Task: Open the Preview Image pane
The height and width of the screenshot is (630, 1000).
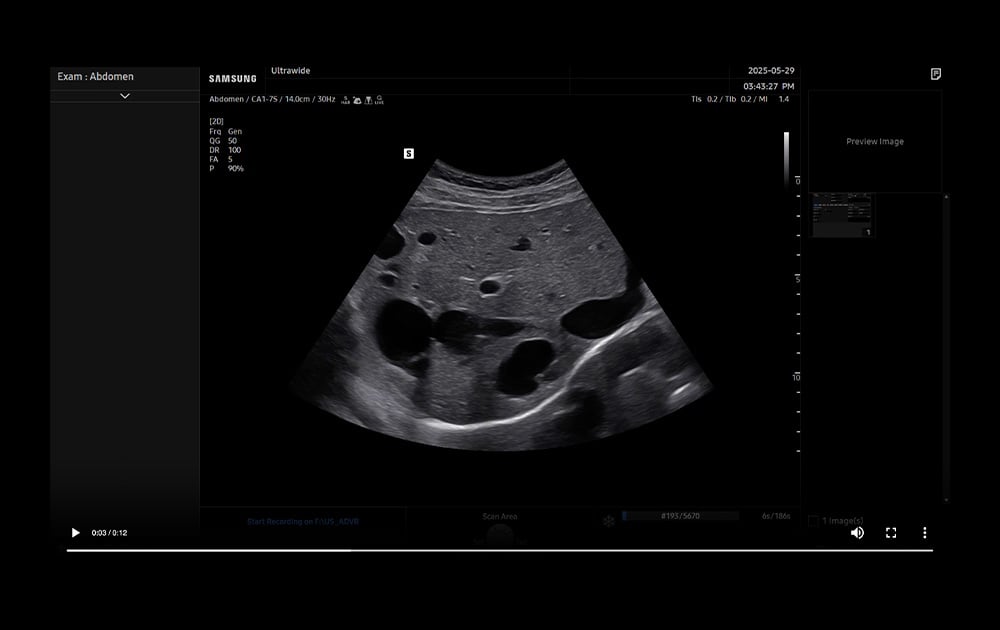Action: (x=875, y=141)
